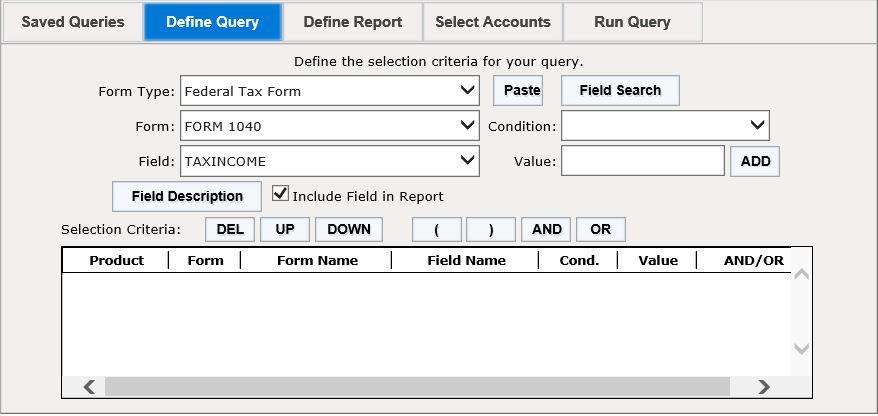Expand the Condition dropdown
The image size is (878, 416).
click(665, 126)
